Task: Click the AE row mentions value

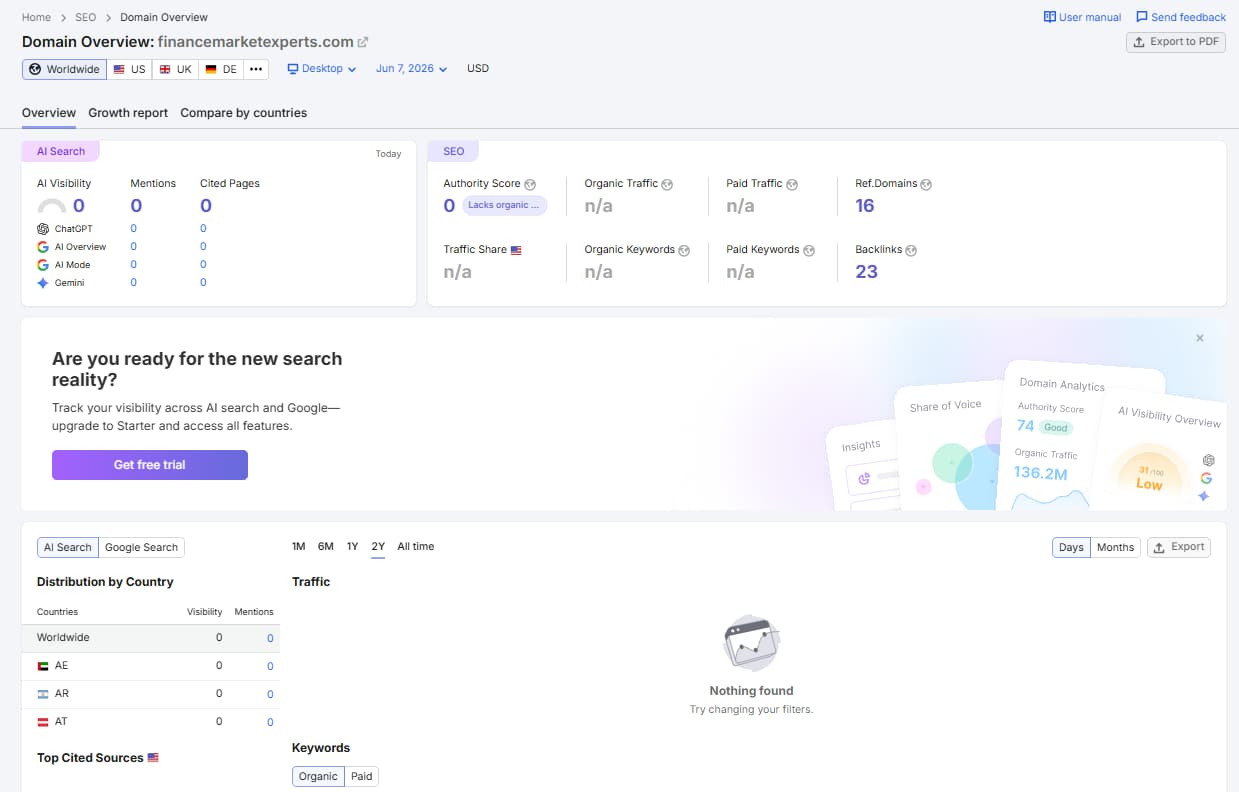Action: [270, 666]
